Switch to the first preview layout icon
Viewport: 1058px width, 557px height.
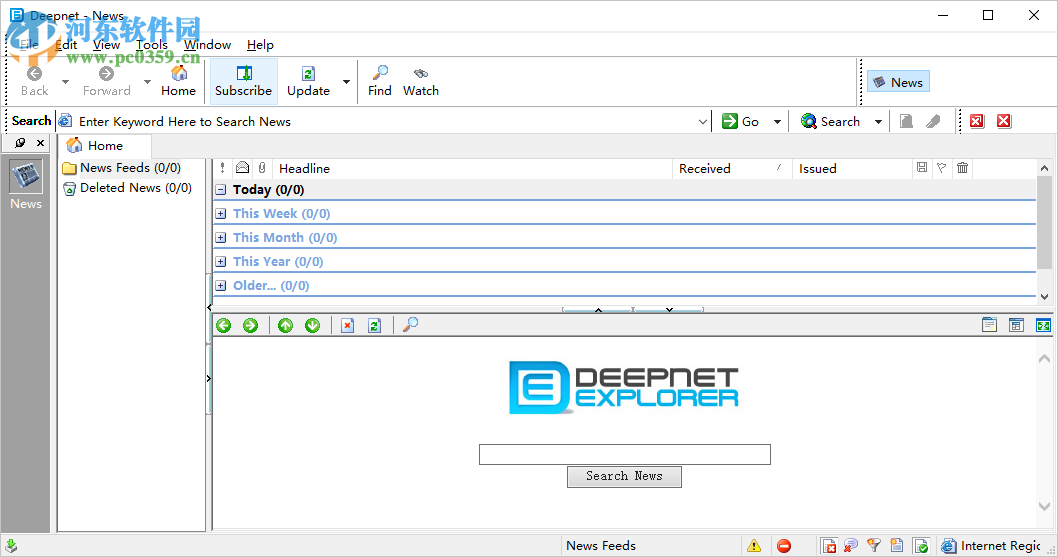tap(989, 325)
